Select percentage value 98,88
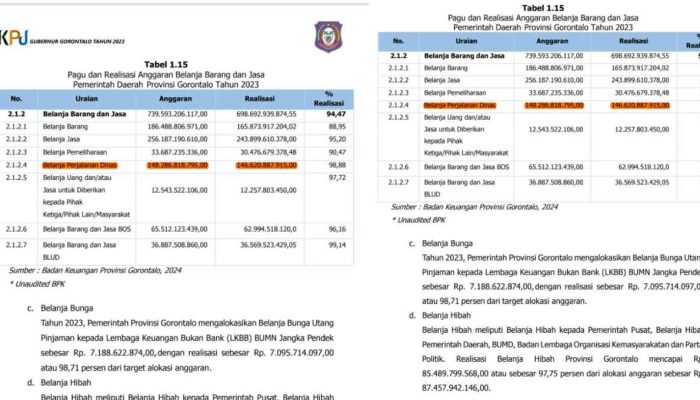700x400 pixels. [x=337, y=165]
